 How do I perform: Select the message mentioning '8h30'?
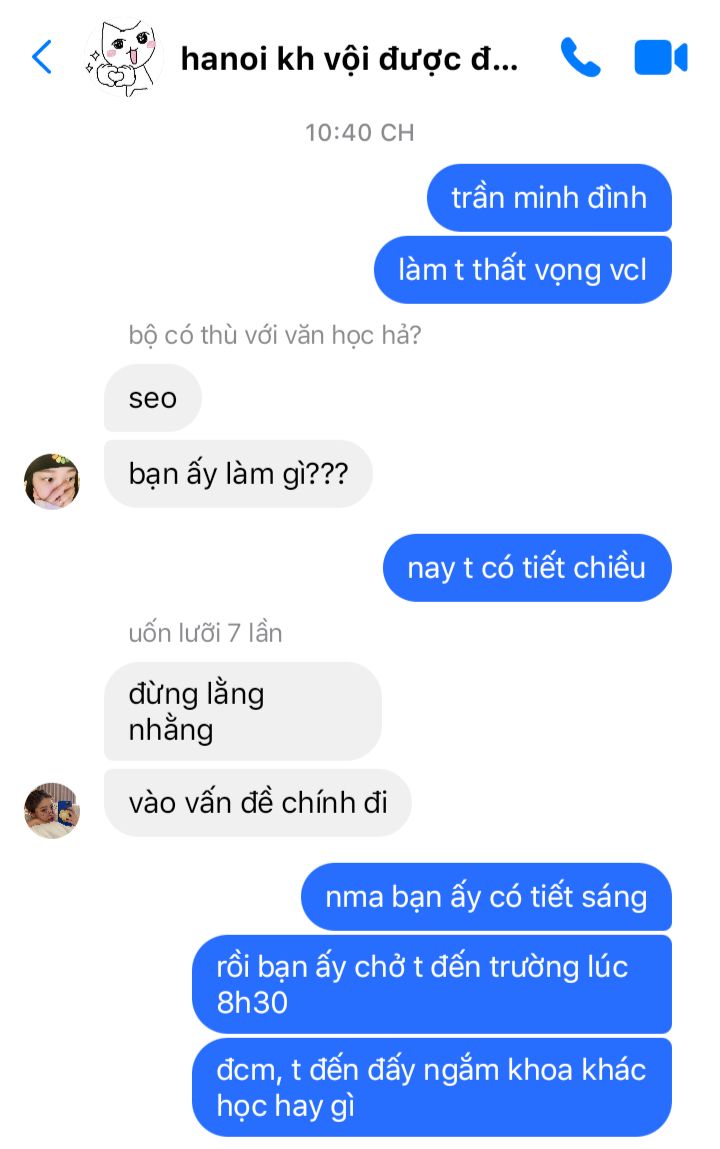432,984
